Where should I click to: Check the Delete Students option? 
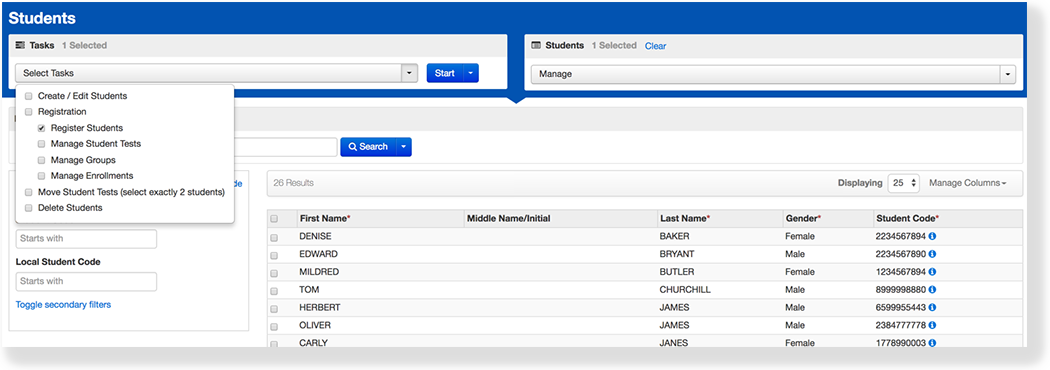[28, 208]
